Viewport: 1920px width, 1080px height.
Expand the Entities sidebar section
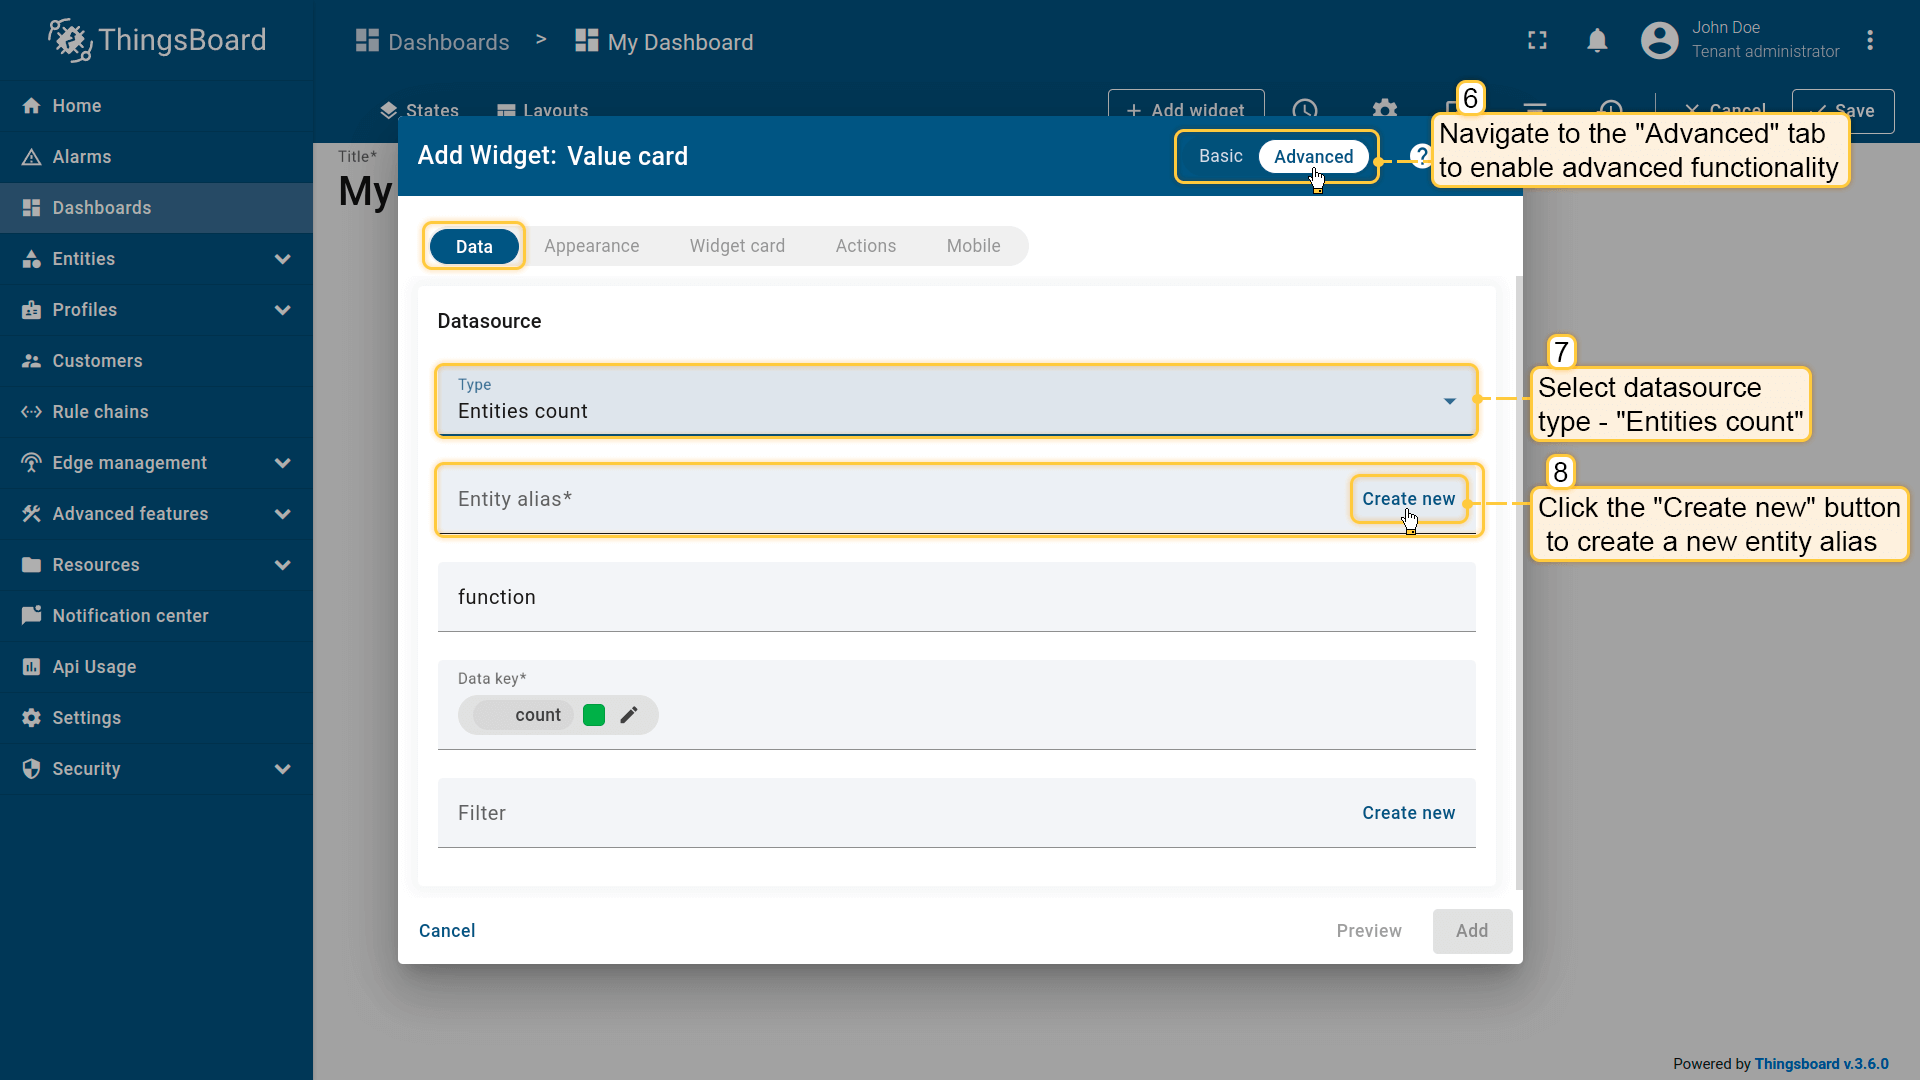282,259
